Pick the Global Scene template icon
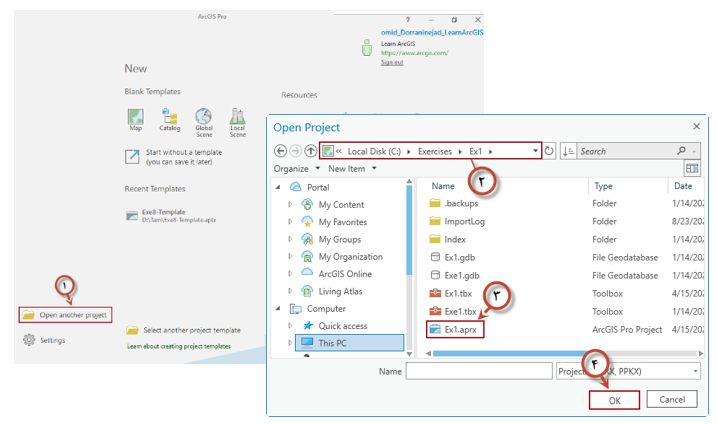717x424 pixels. 203,116
